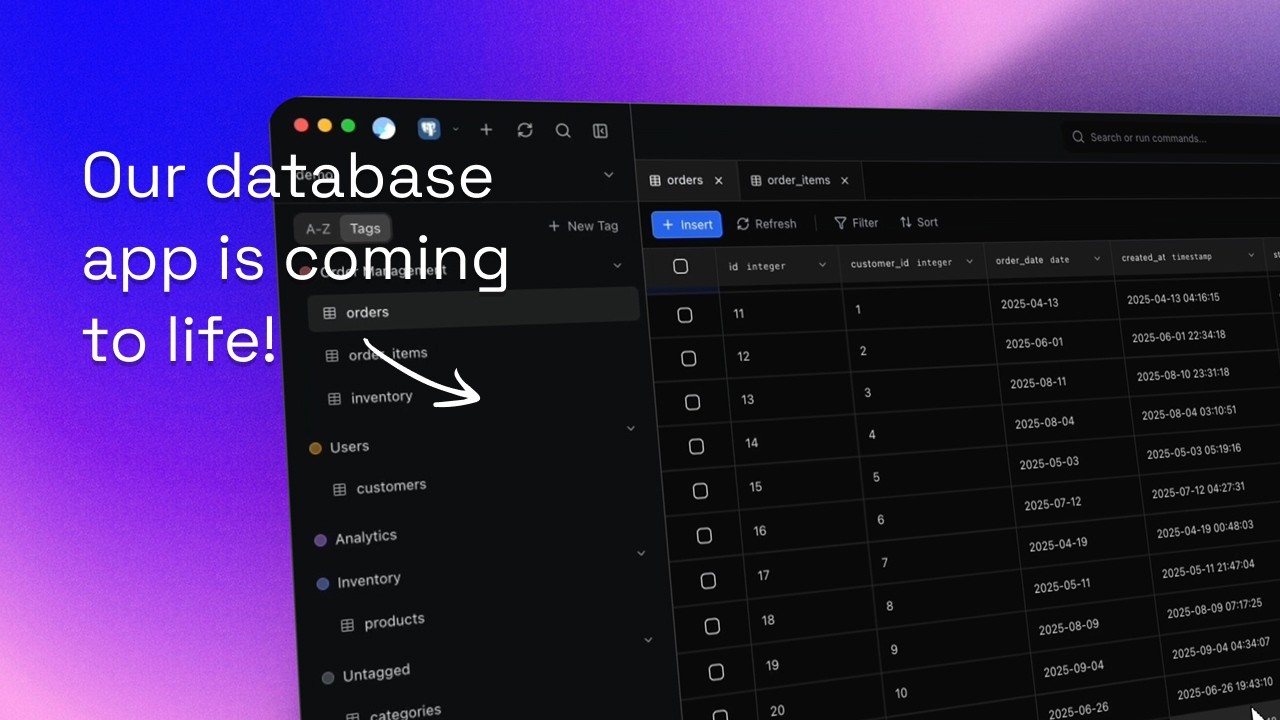Click the gray Untagged color dot
Viewport: 1280px width, 720px height.
(328, 678)
